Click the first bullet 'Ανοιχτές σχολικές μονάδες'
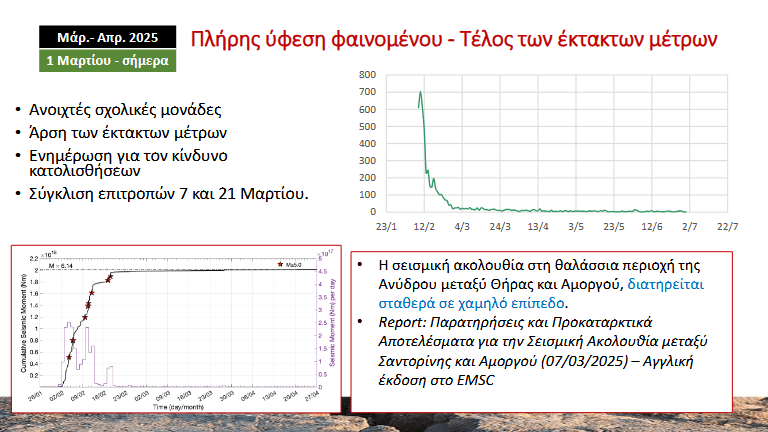768x432 pixels. click(x=128, y=109)
